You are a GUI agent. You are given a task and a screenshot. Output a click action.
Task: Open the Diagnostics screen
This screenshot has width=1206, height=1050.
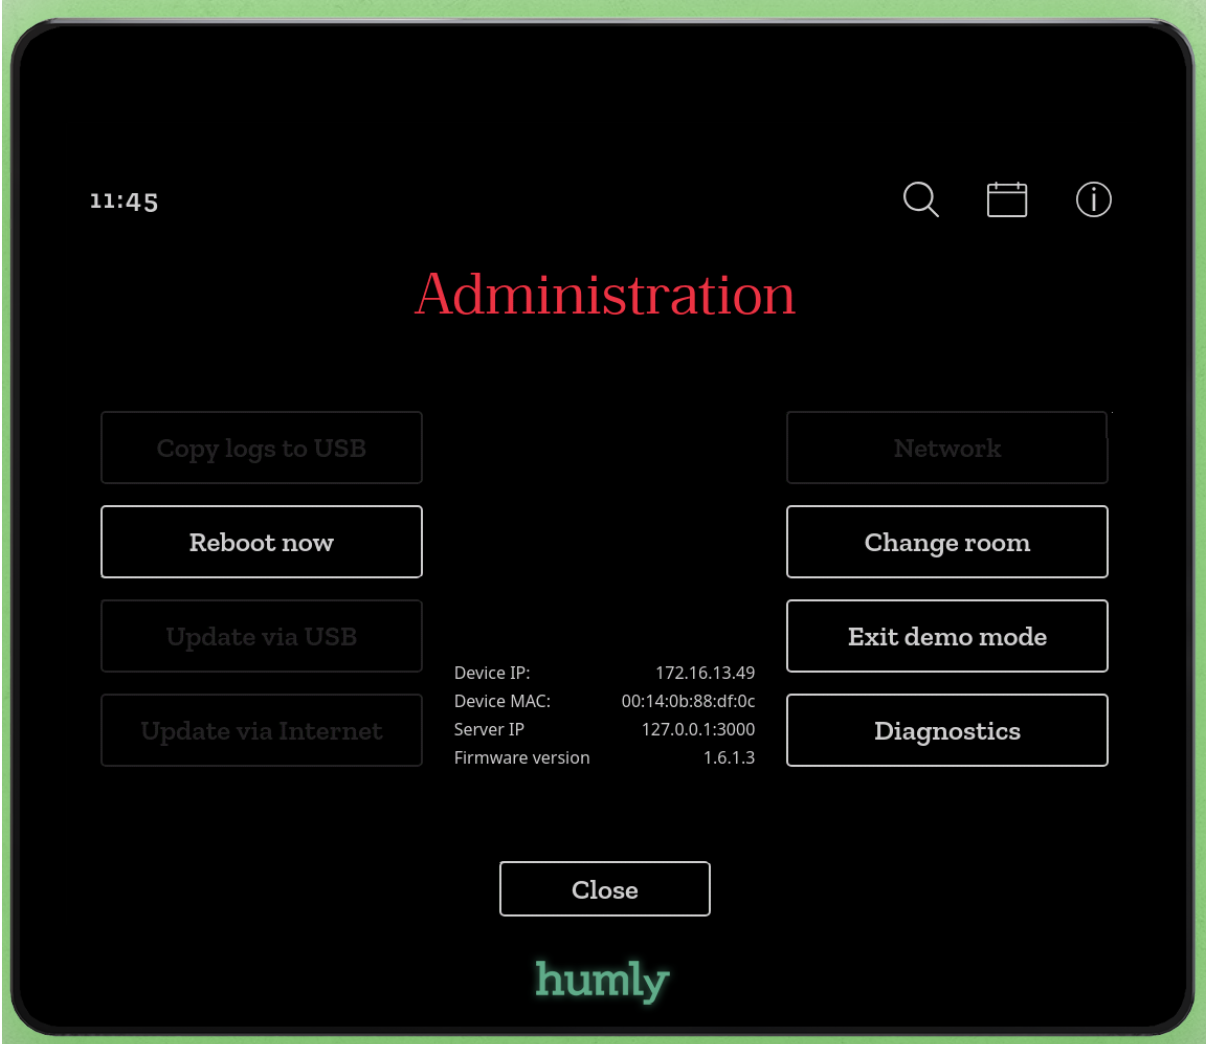click(x=947, y=730)
